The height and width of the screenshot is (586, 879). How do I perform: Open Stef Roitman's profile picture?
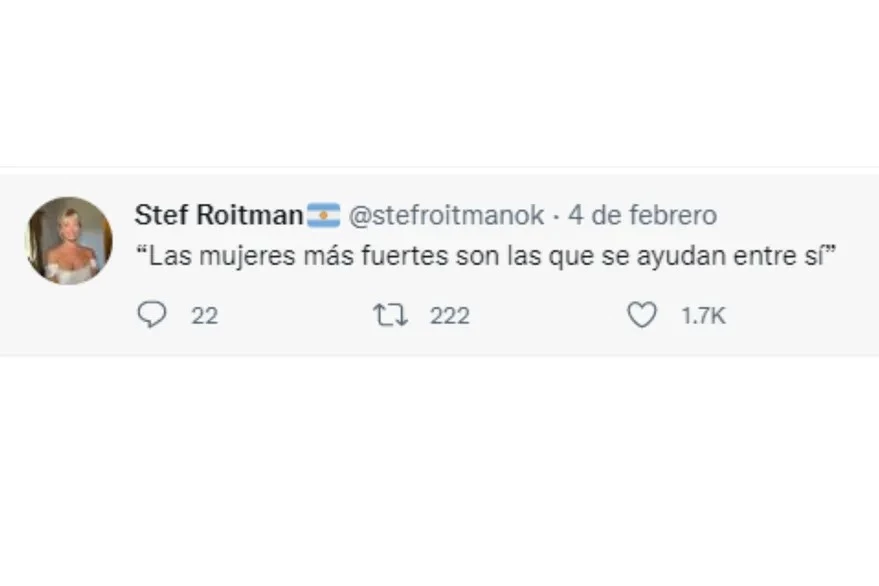pyautogui.click(x=68, y=240)
